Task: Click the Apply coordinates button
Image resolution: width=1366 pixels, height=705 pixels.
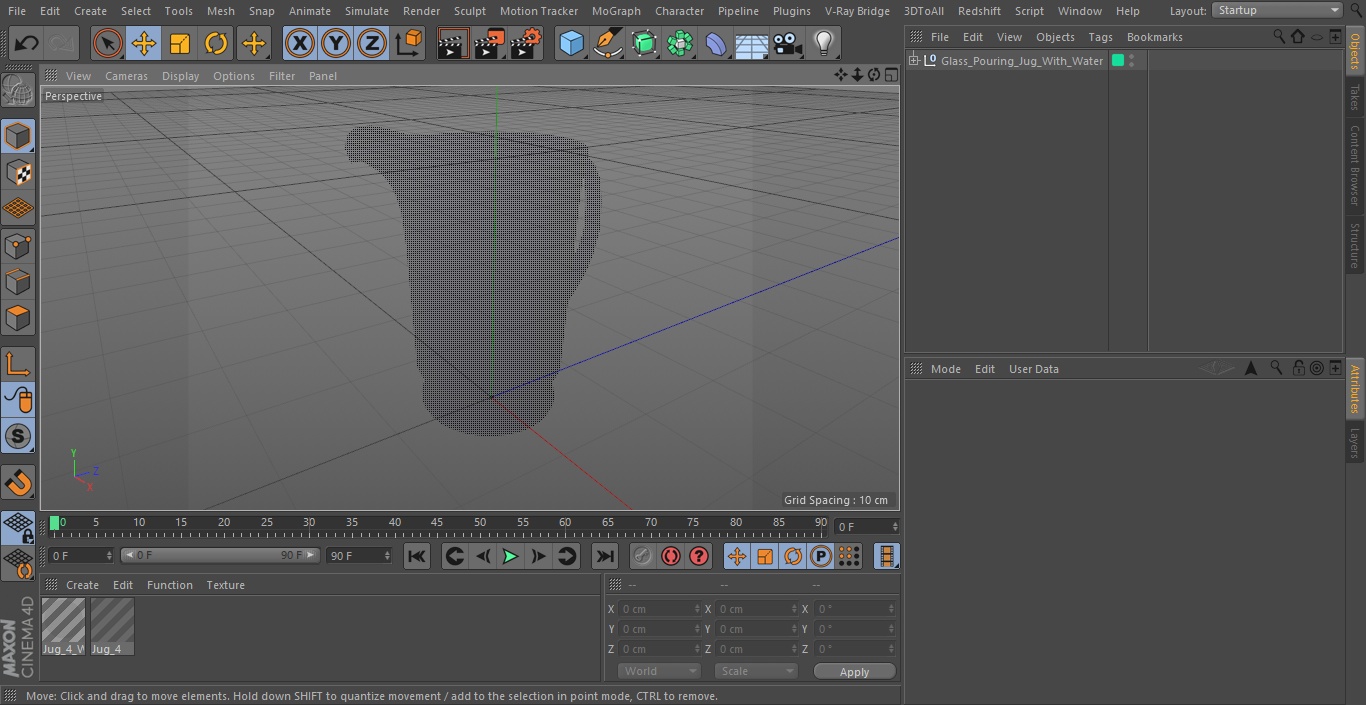Action: 854,671
